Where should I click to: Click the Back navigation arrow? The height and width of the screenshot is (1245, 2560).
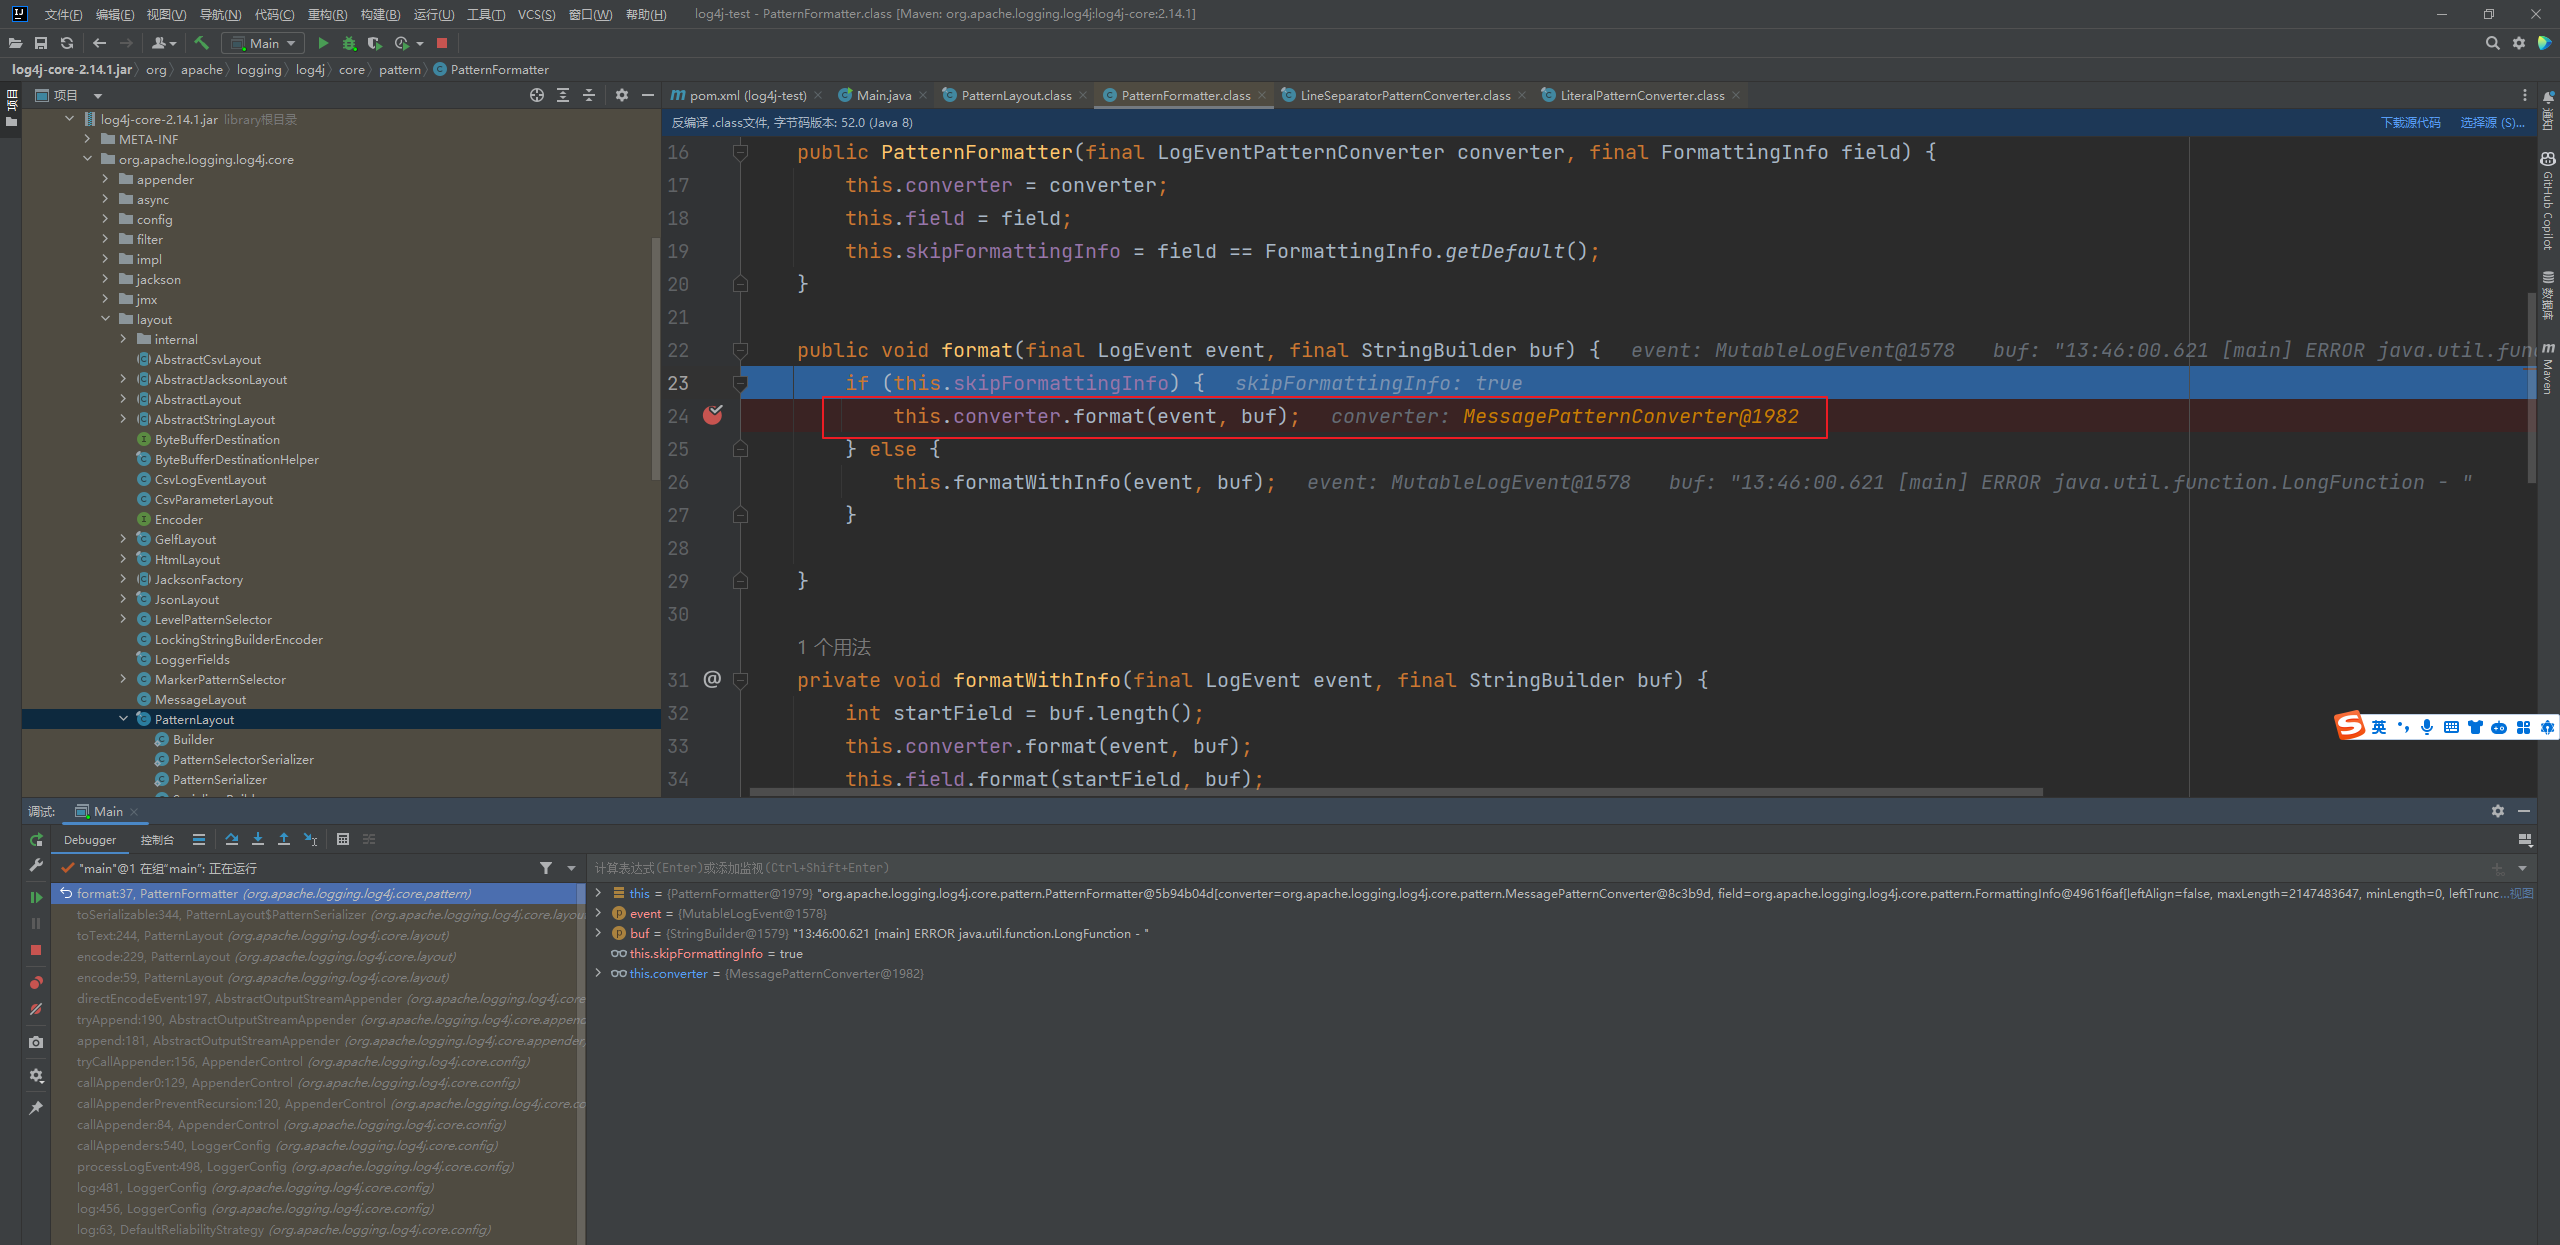pos(99,43)
